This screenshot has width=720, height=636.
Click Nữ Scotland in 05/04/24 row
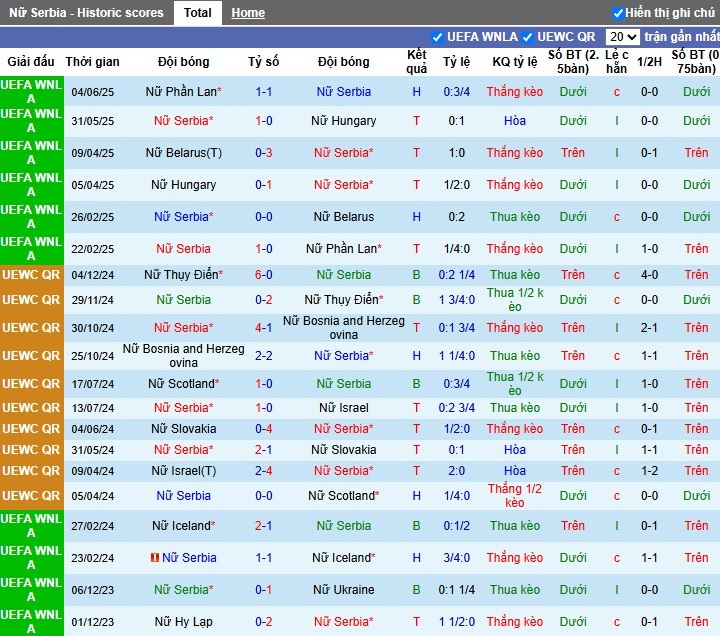coord(343,496)
